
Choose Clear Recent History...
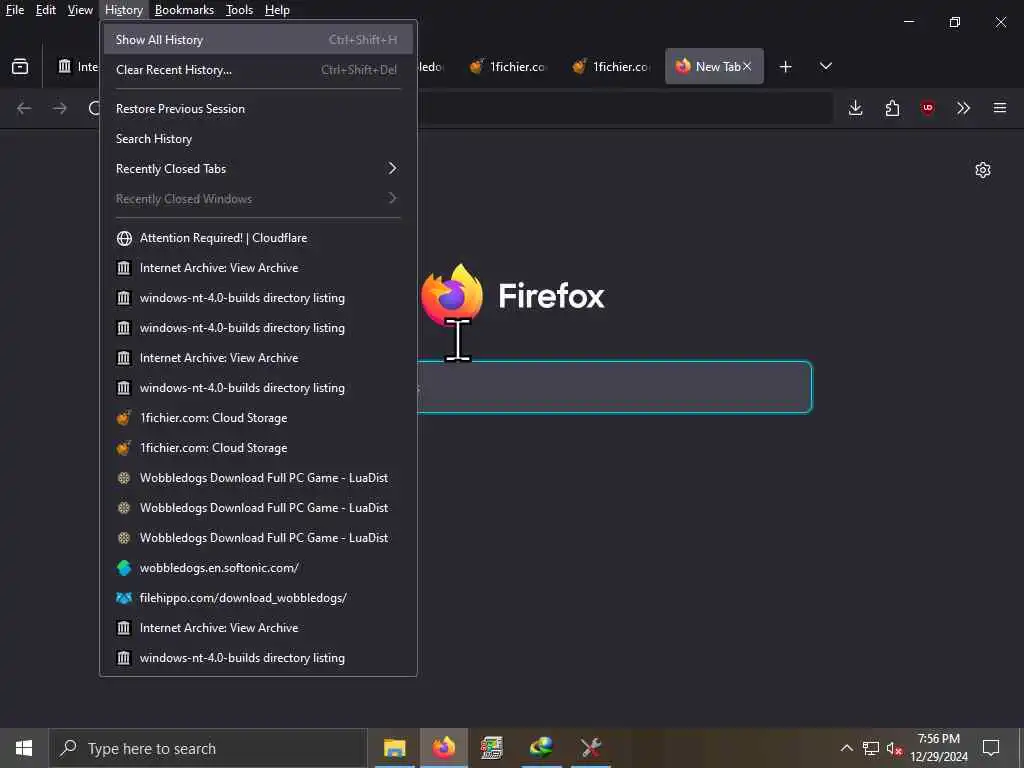[258, 70]
